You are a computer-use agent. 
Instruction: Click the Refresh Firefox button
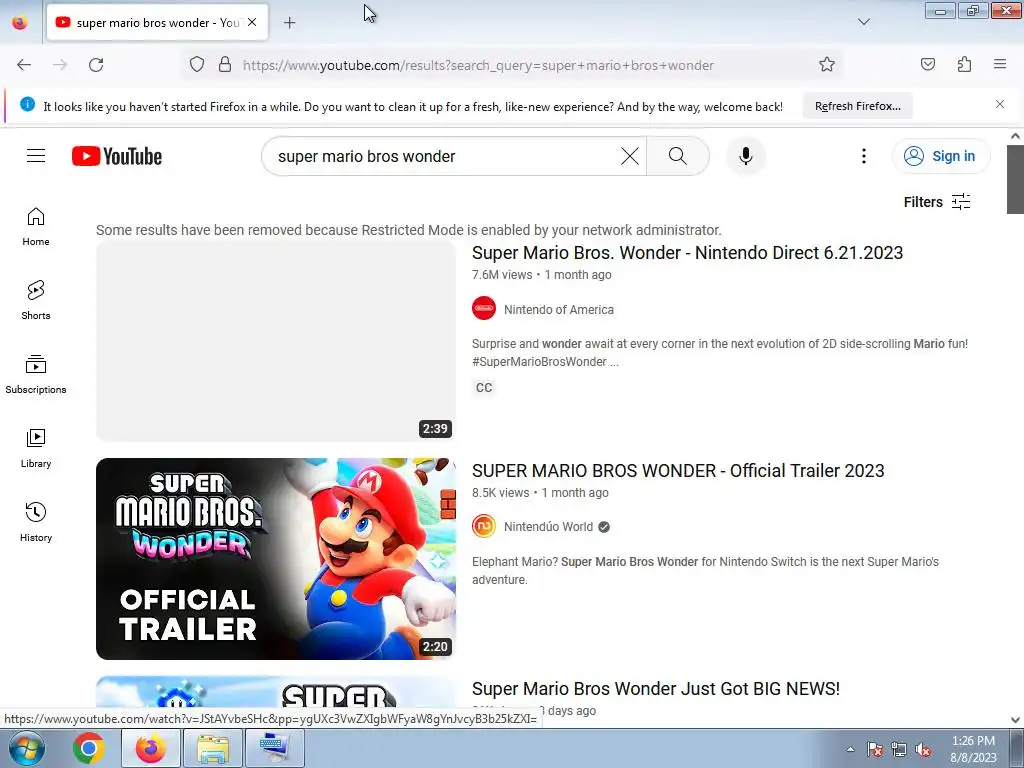tap(857, 106)
